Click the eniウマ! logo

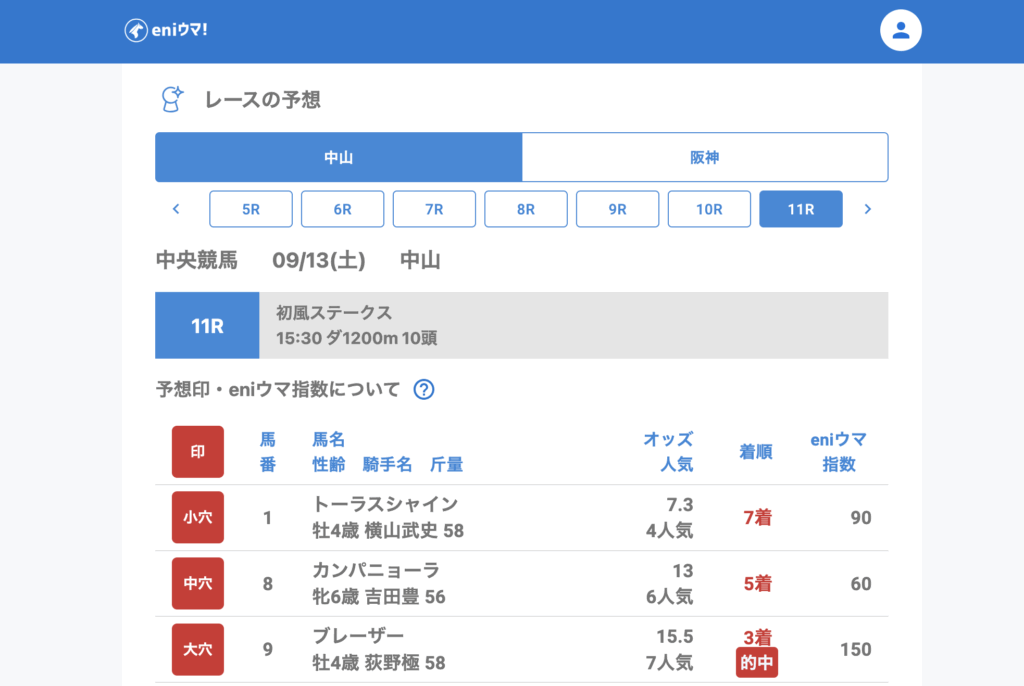point(166,31)
